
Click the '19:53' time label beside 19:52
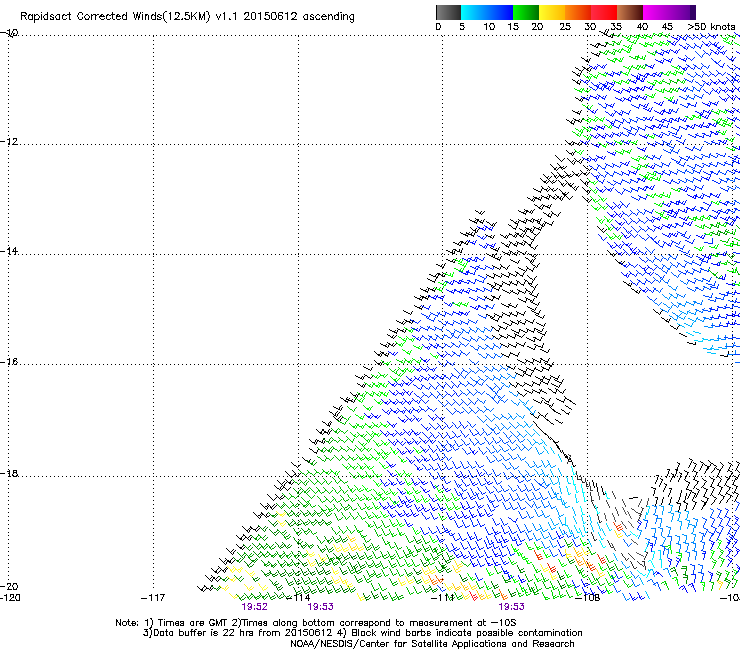pyautogui.click(x=320, y=607)
